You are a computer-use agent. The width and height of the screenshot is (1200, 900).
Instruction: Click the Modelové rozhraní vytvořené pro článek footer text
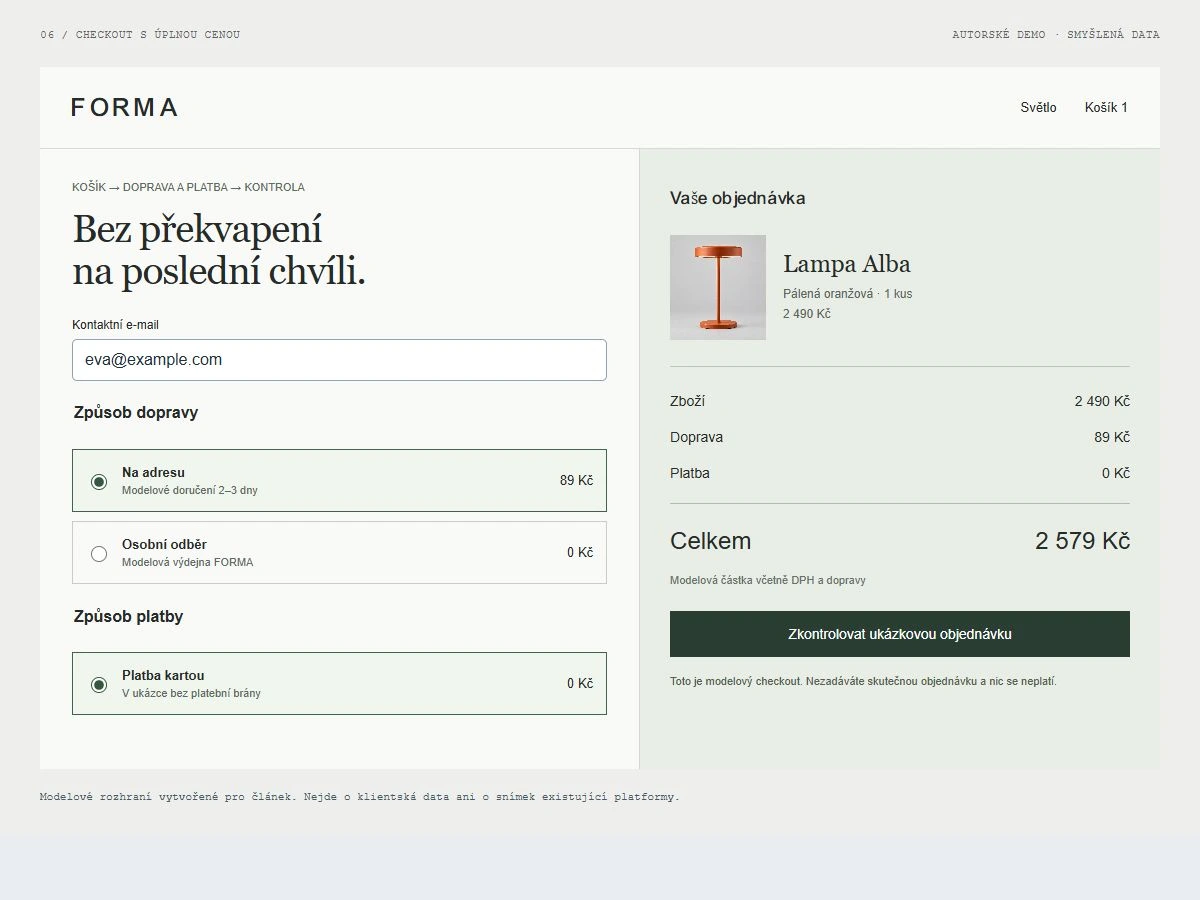[x=360, y=797]
